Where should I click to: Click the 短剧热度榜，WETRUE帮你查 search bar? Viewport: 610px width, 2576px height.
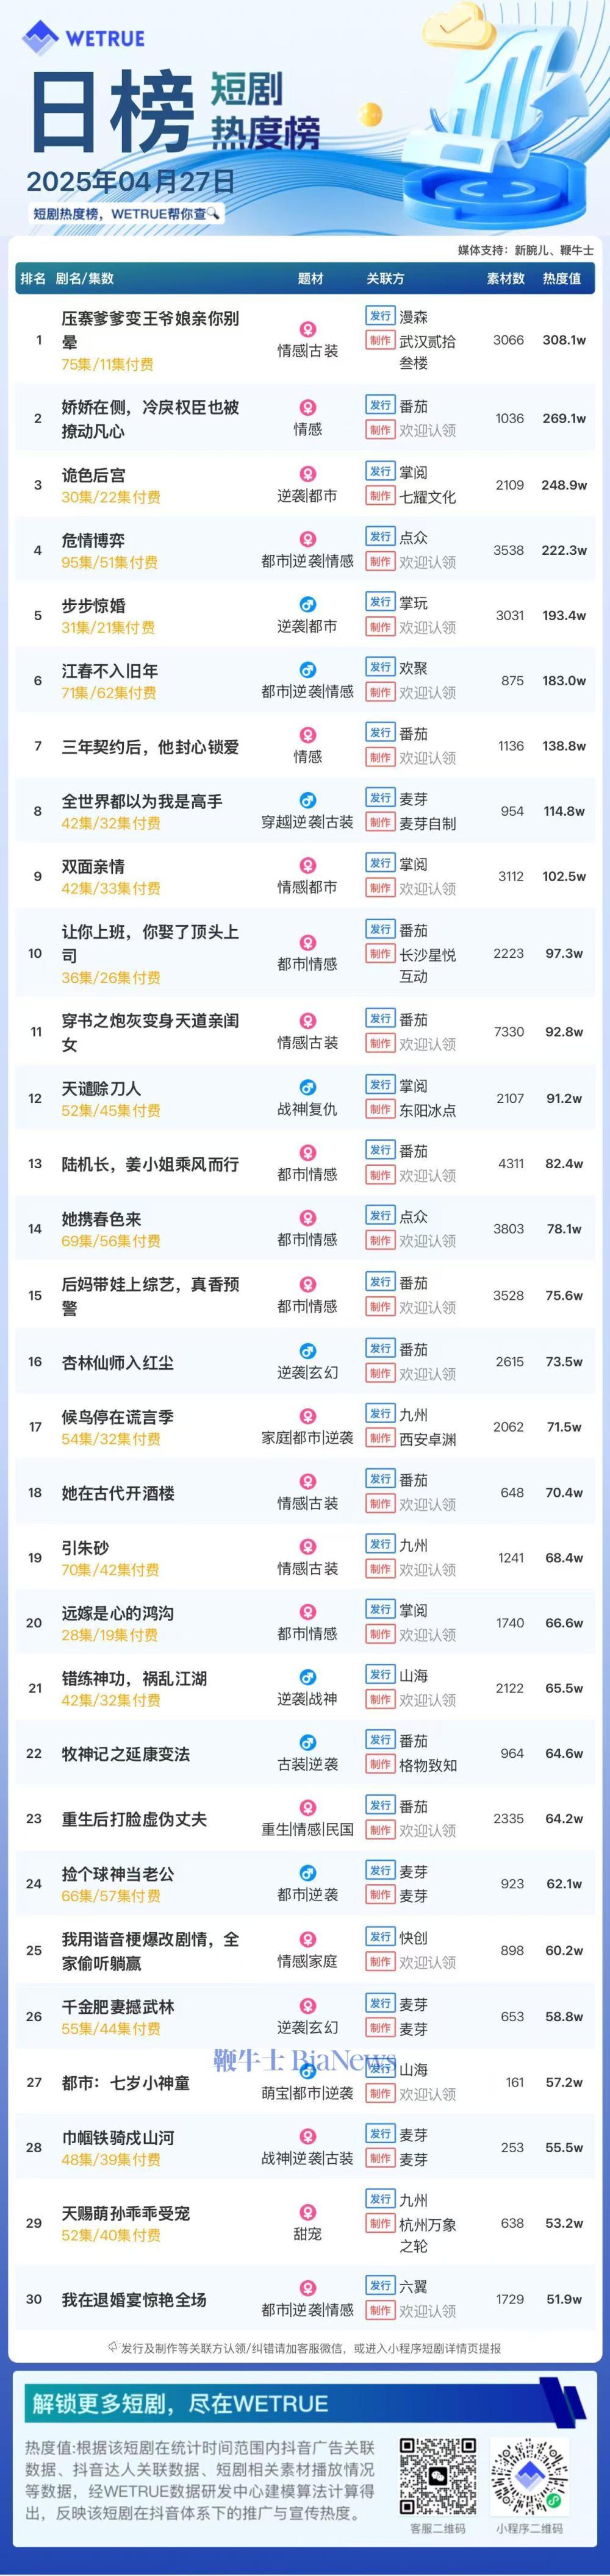click(x=125, y=213)
